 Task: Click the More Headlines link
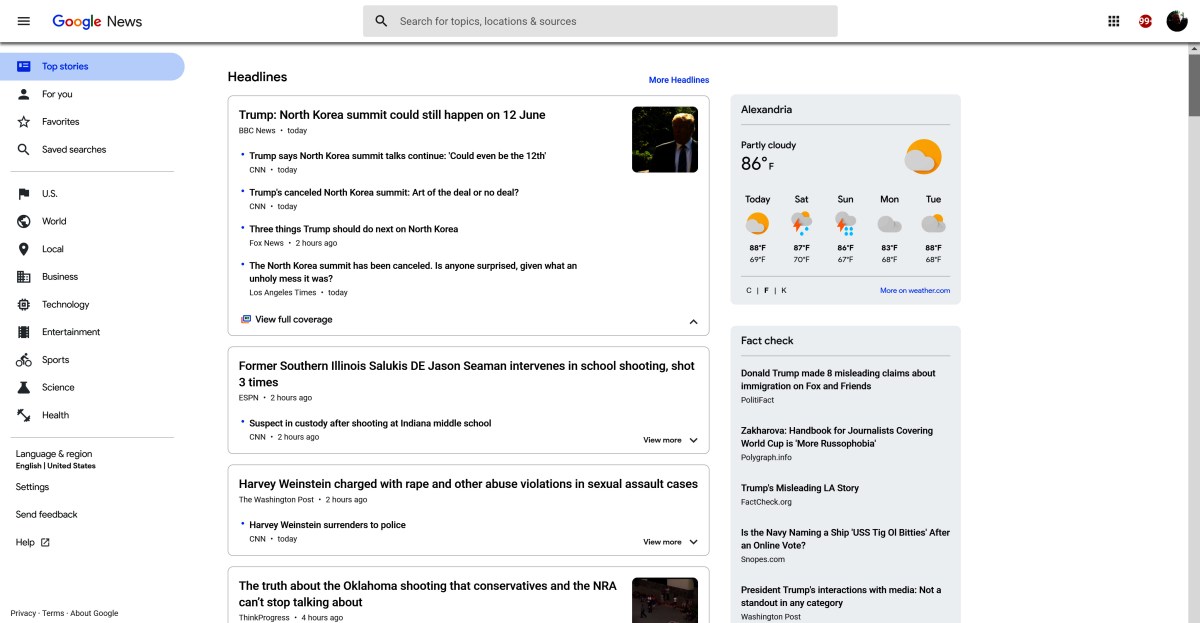click(x=679, y=79)
